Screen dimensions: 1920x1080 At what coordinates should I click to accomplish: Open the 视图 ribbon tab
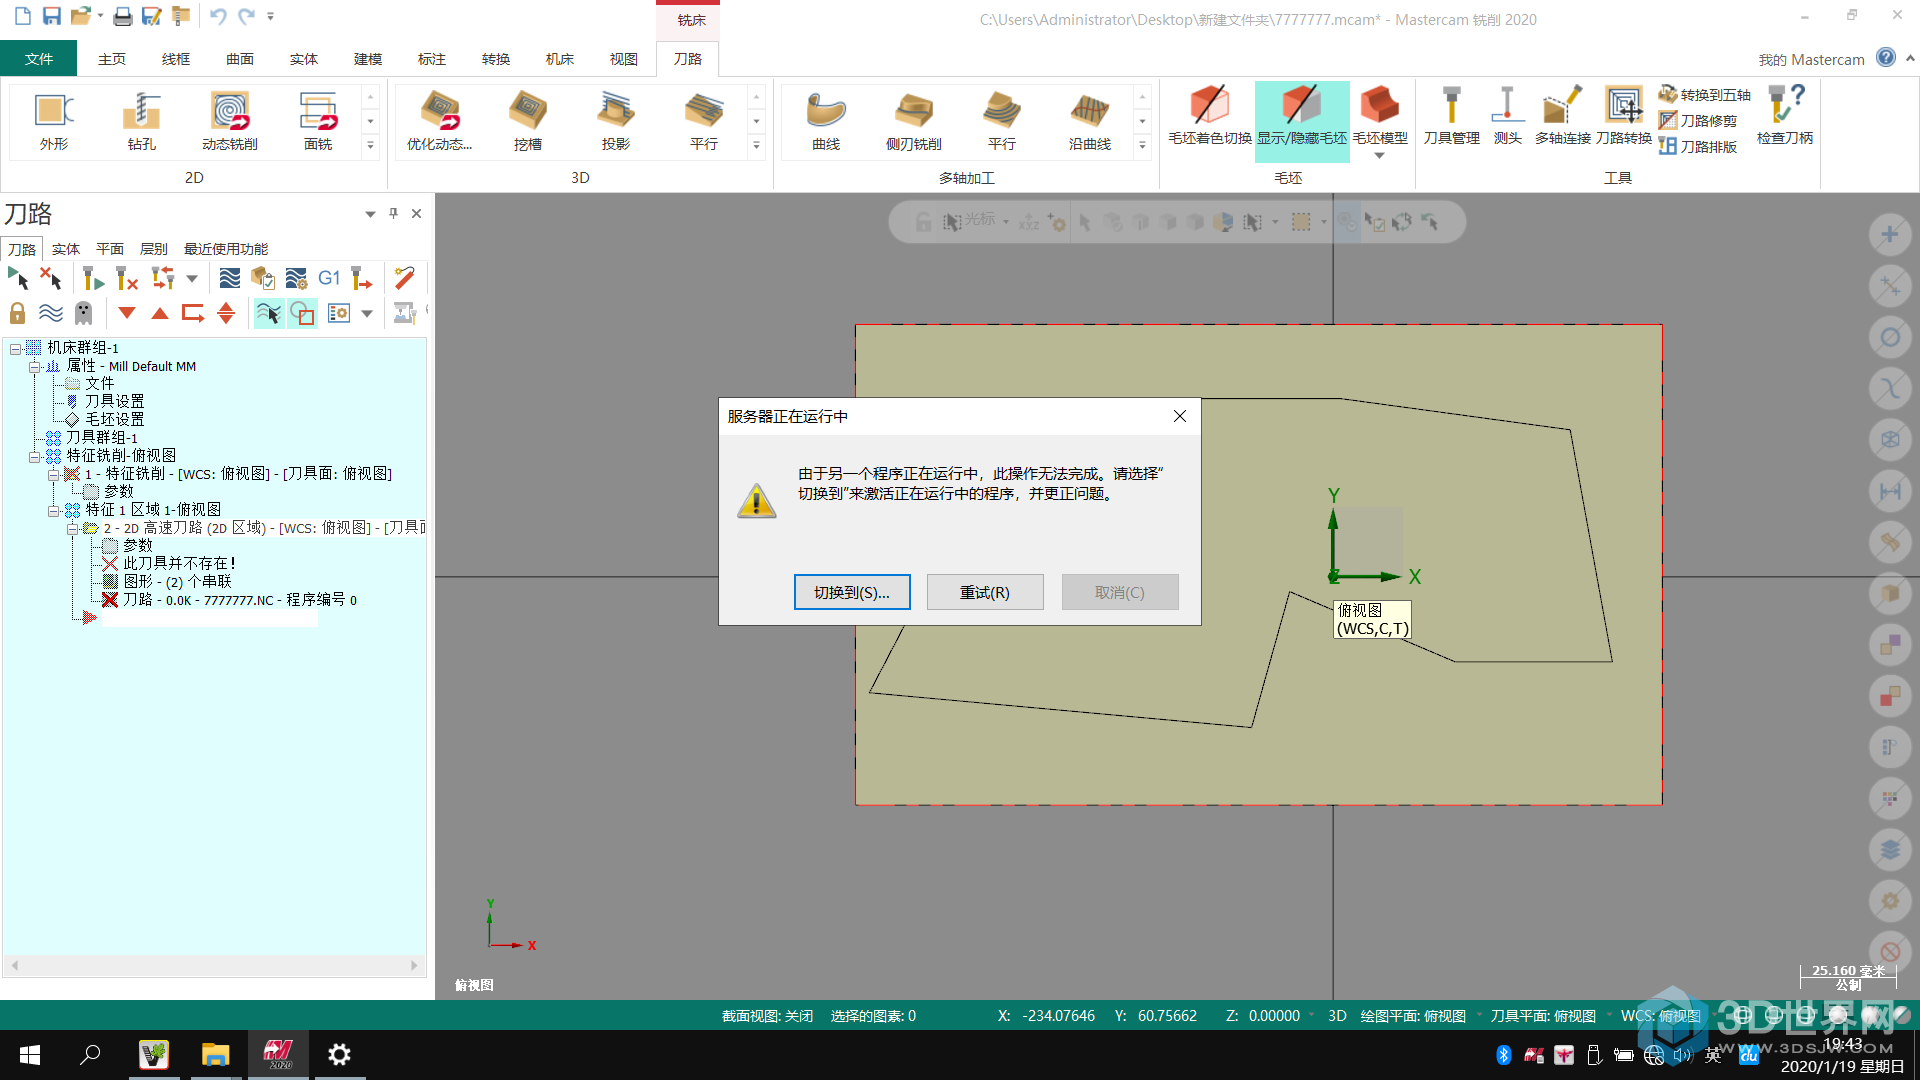click(624, 59)
